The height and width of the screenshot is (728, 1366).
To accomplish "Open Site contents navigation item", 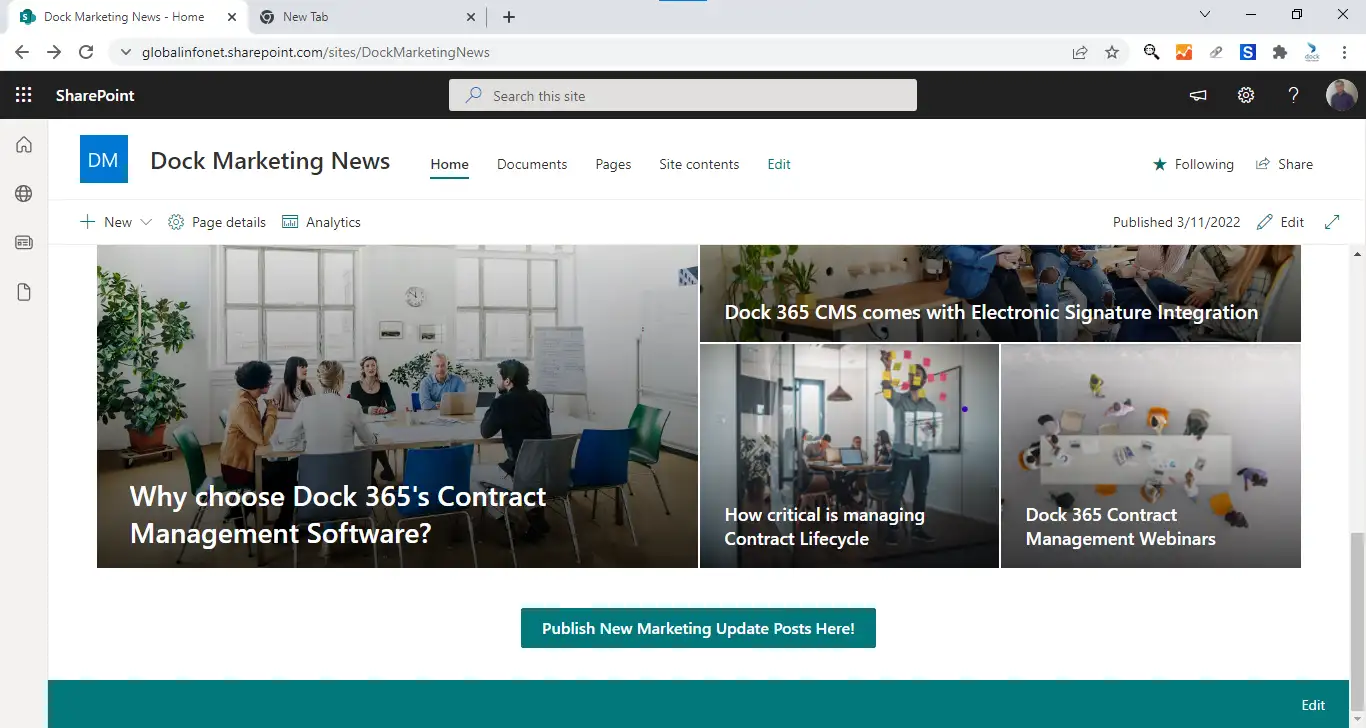I will click(699, 164).
